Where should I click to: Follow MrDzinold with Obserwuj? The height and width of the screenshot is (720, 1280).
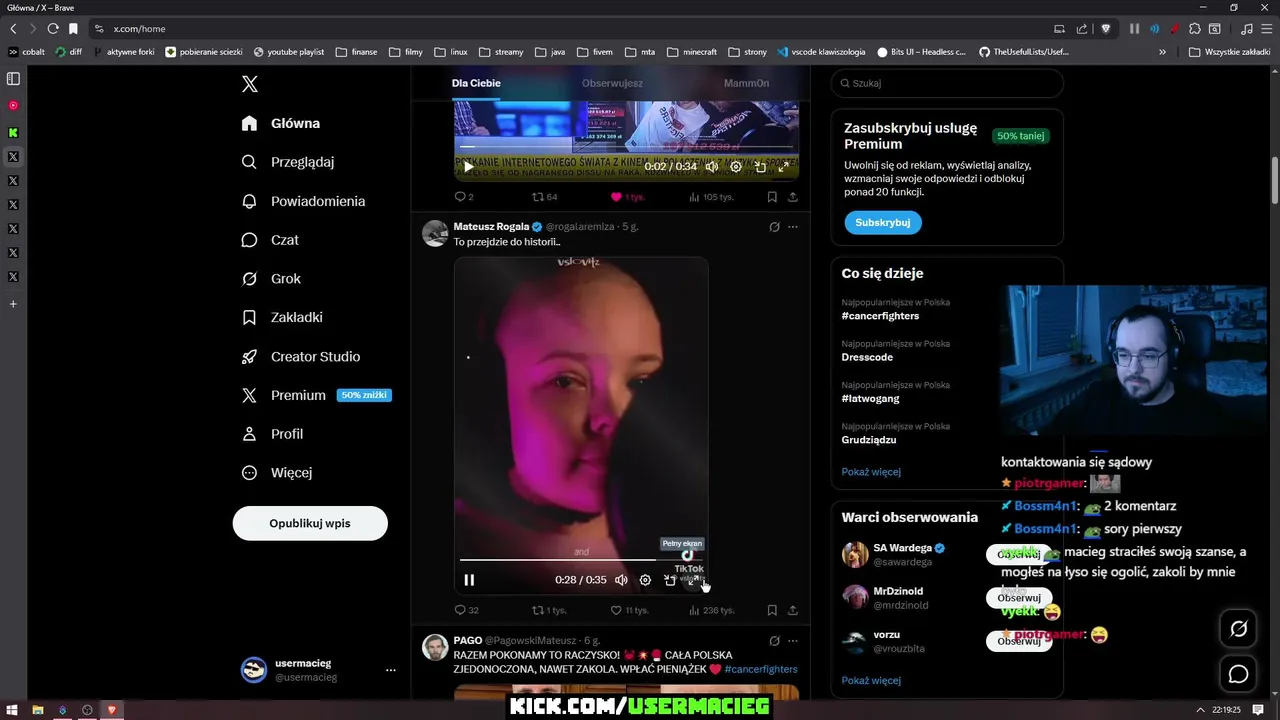tap(1019, 598)
